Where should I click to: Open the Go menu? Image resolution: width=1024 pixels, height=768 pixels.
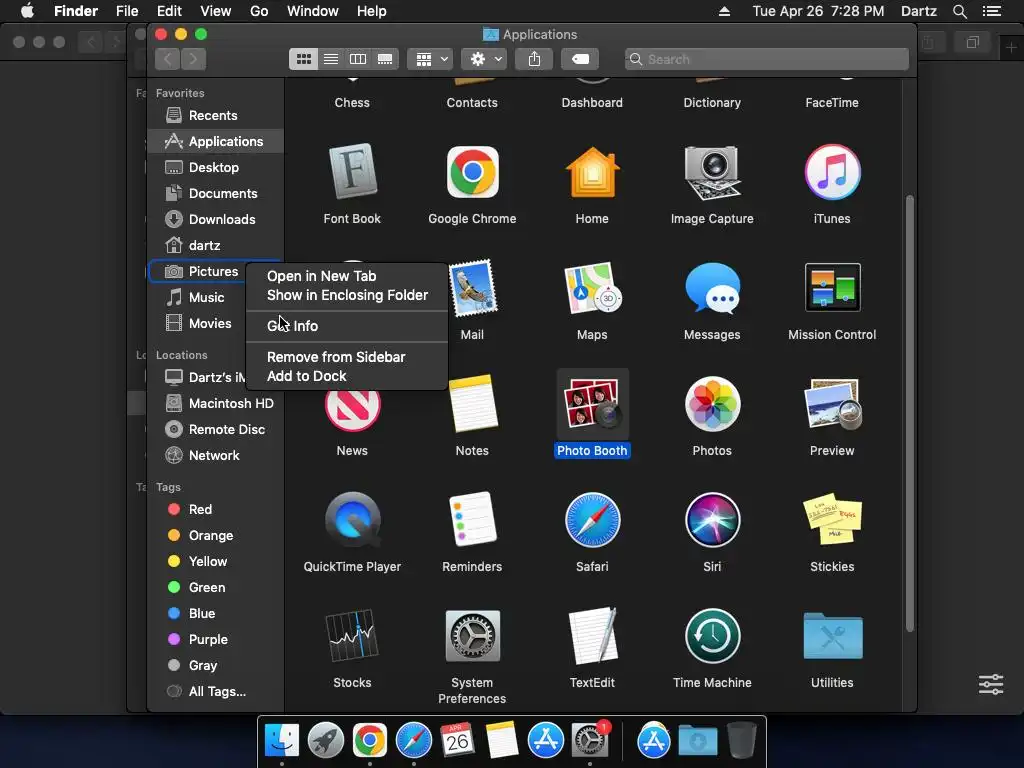pyautogui.click(x=259, y=11)
